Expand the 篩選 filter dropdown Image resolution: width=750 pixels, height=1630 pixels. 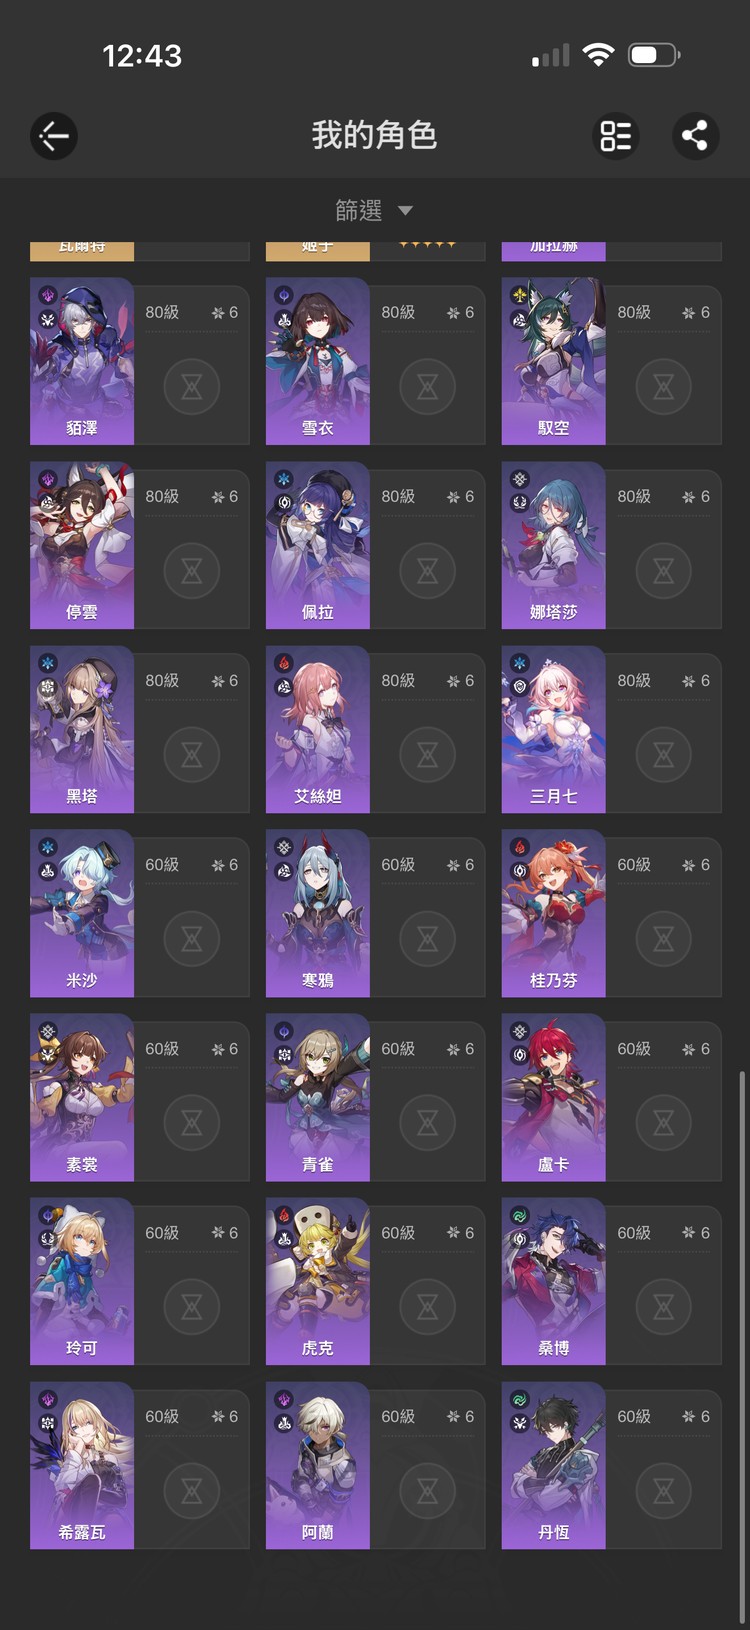(374, 210)
